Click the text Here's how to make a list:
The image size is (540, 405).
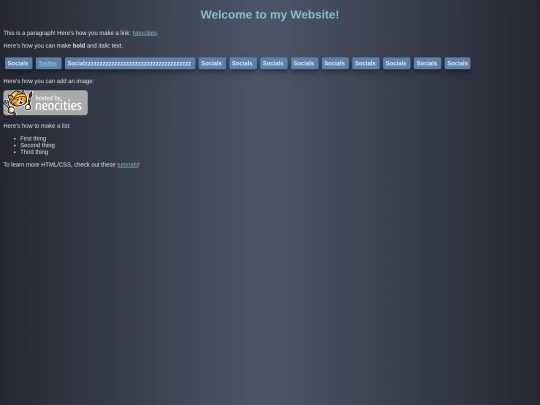pyautogui.click(x=37, y=126)
